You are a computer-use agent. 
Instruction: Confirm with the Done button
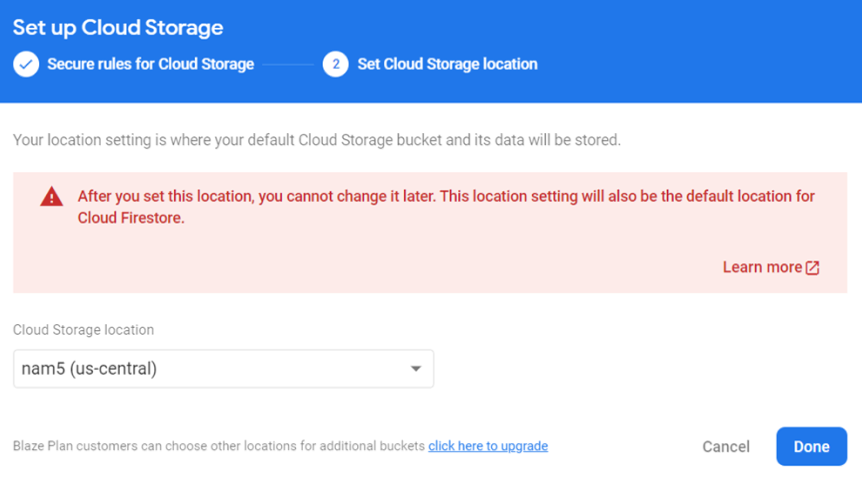(811, 447)
